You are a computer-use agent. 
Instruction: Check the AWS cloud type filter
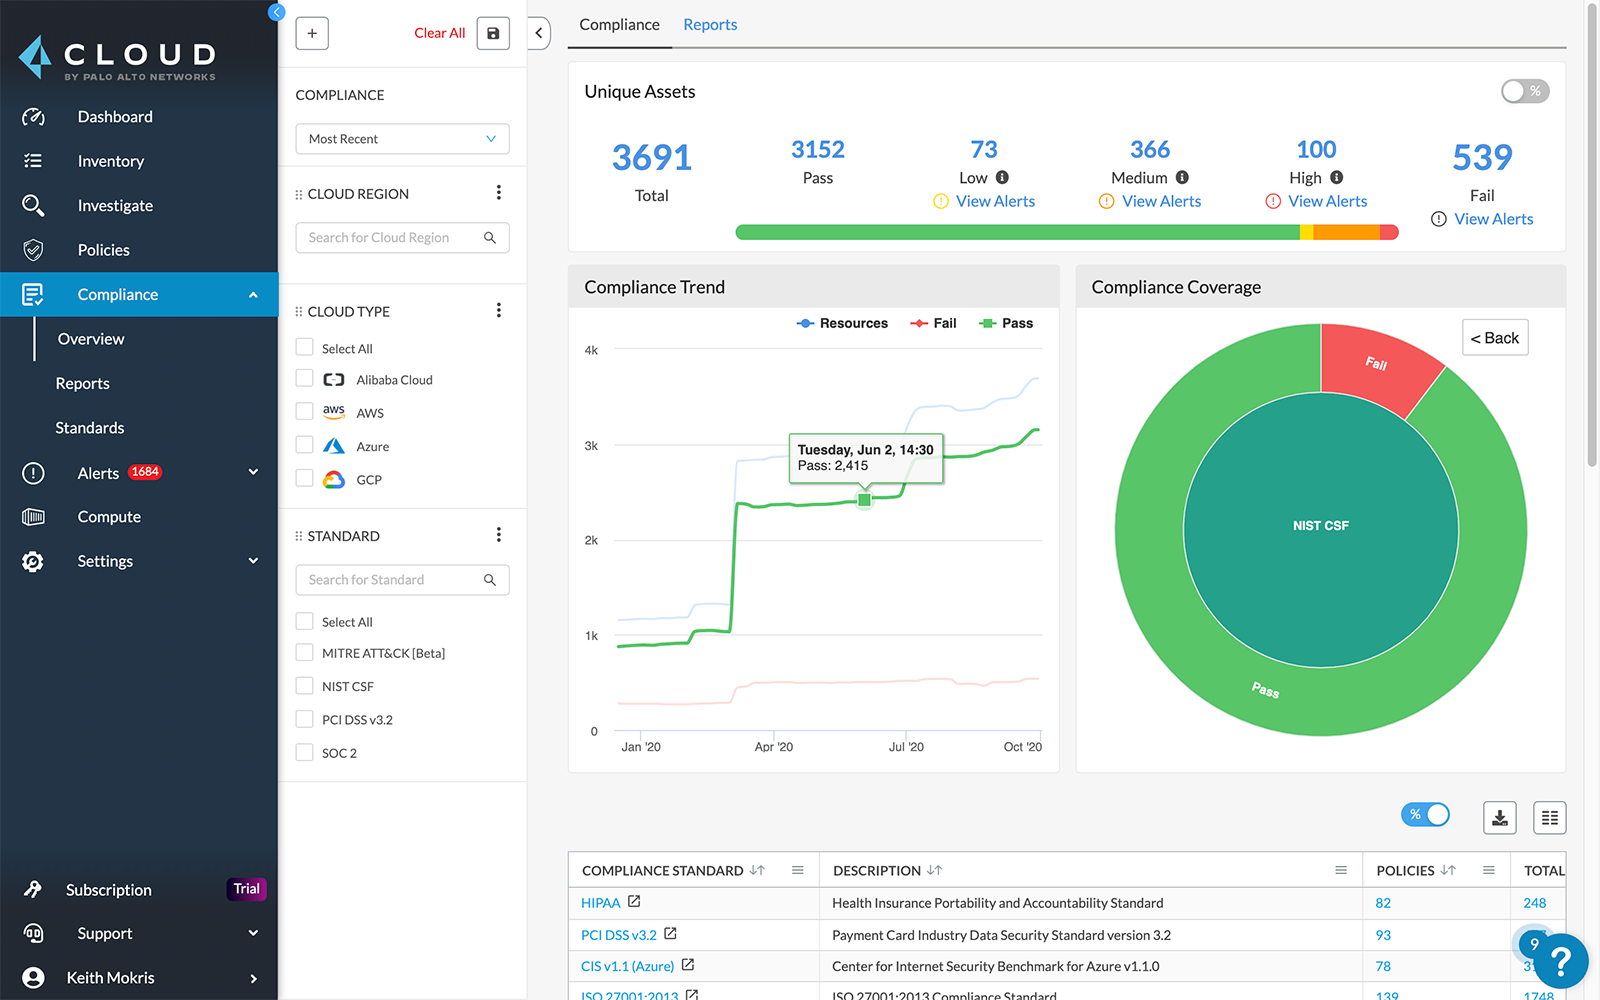(304, 411)
